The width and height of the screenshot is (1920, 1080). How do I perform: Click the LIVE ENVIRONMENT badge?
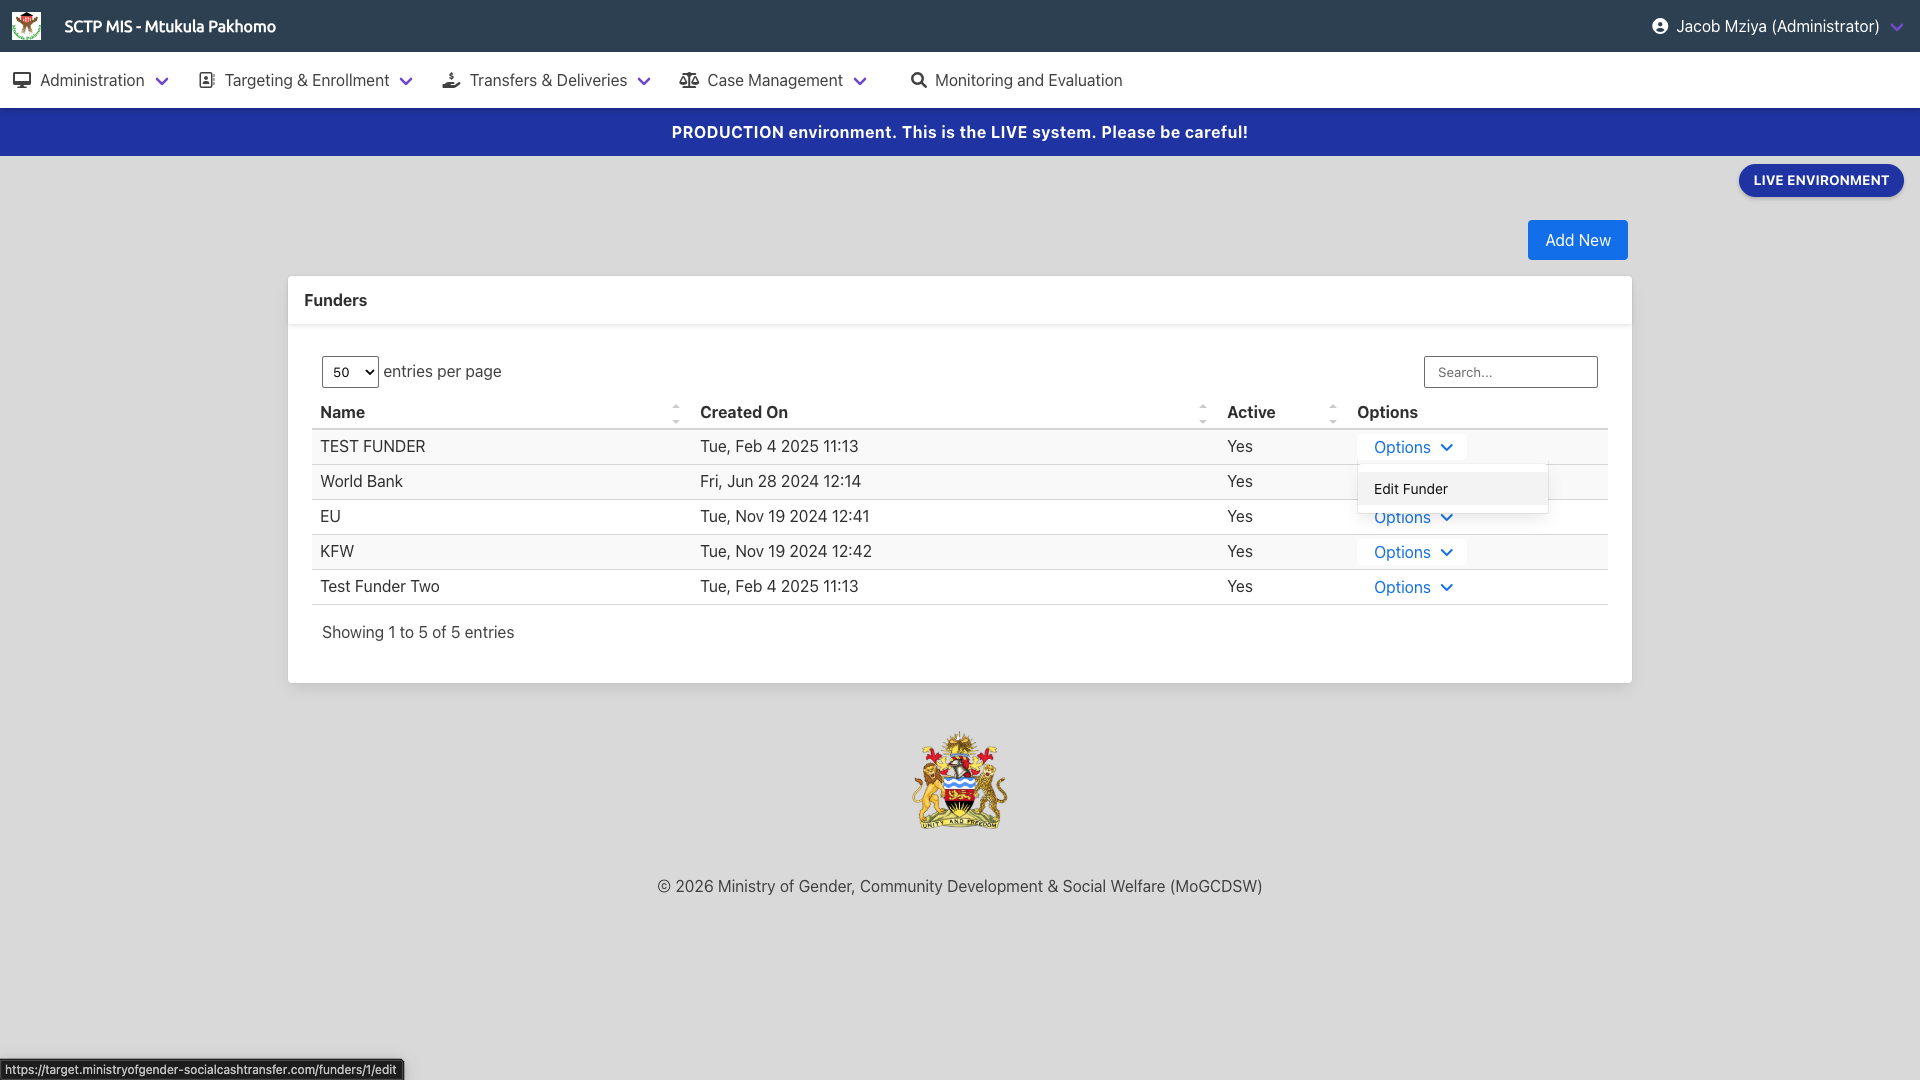tap(1820, 180)
